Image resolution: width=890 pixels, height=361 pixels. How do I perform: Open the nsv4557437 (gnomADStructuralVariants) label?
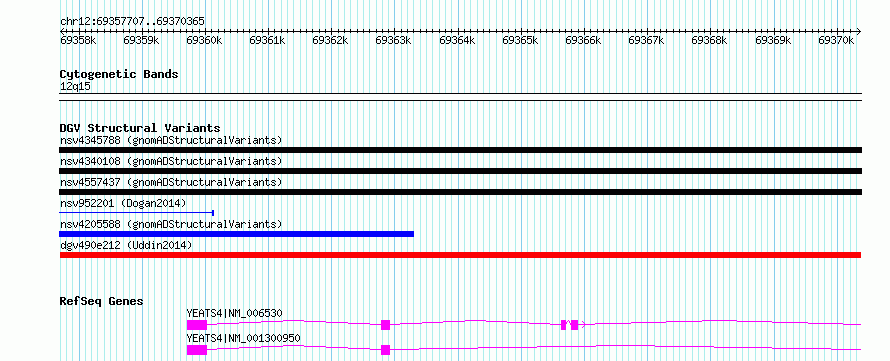tap(171, 182)
